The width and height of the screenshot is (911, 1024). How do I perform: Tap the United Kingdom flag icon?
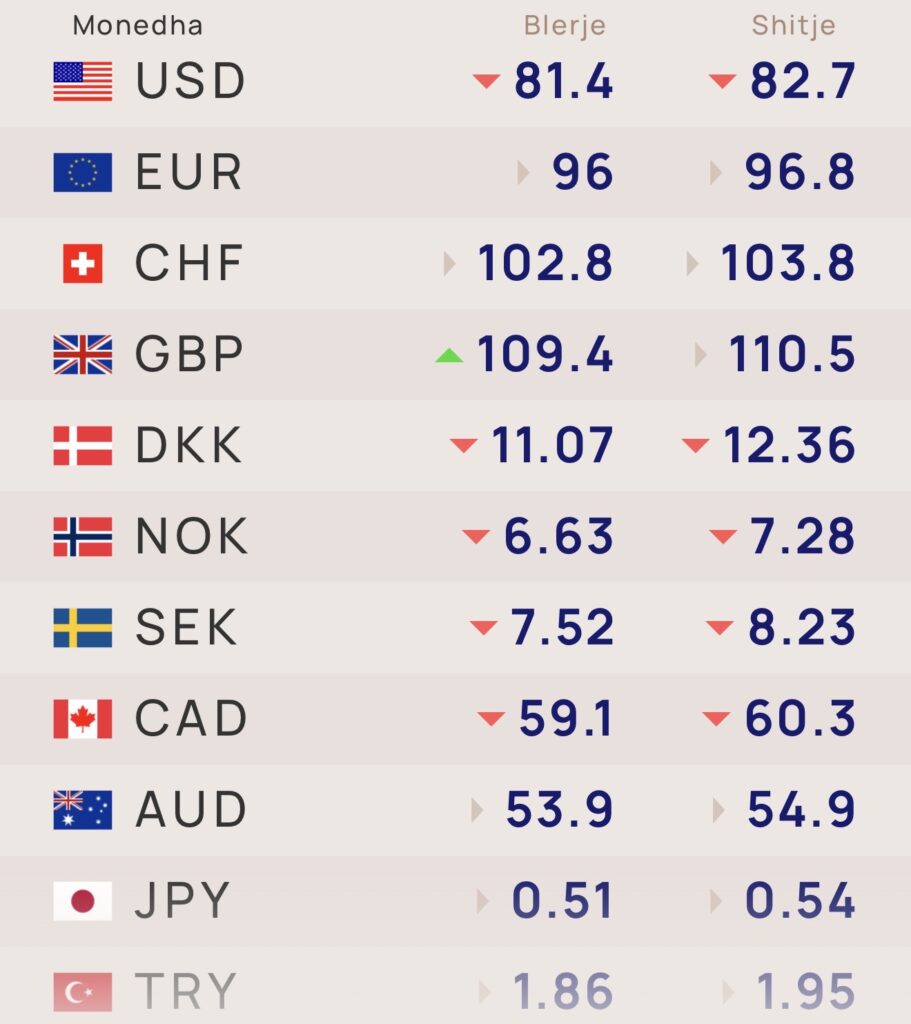click(x=83, y=355)
